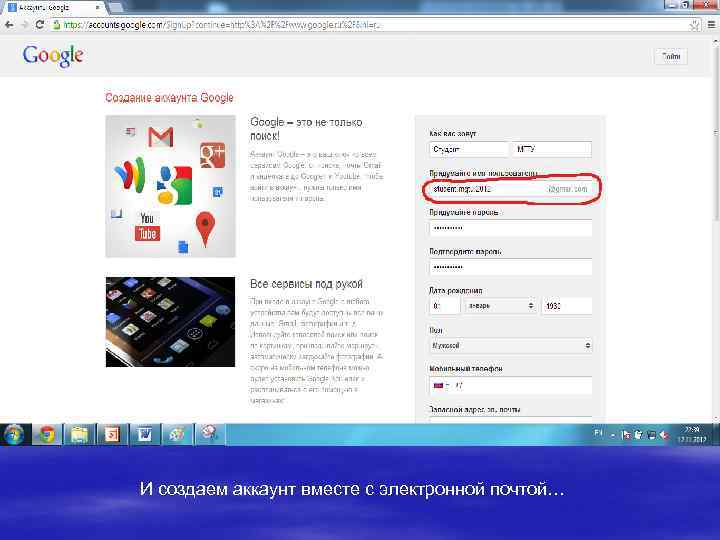This screenshot has height=540, width=720.
Task: Click the Word icon on the taskbar
Action: (x=145, y=434)
